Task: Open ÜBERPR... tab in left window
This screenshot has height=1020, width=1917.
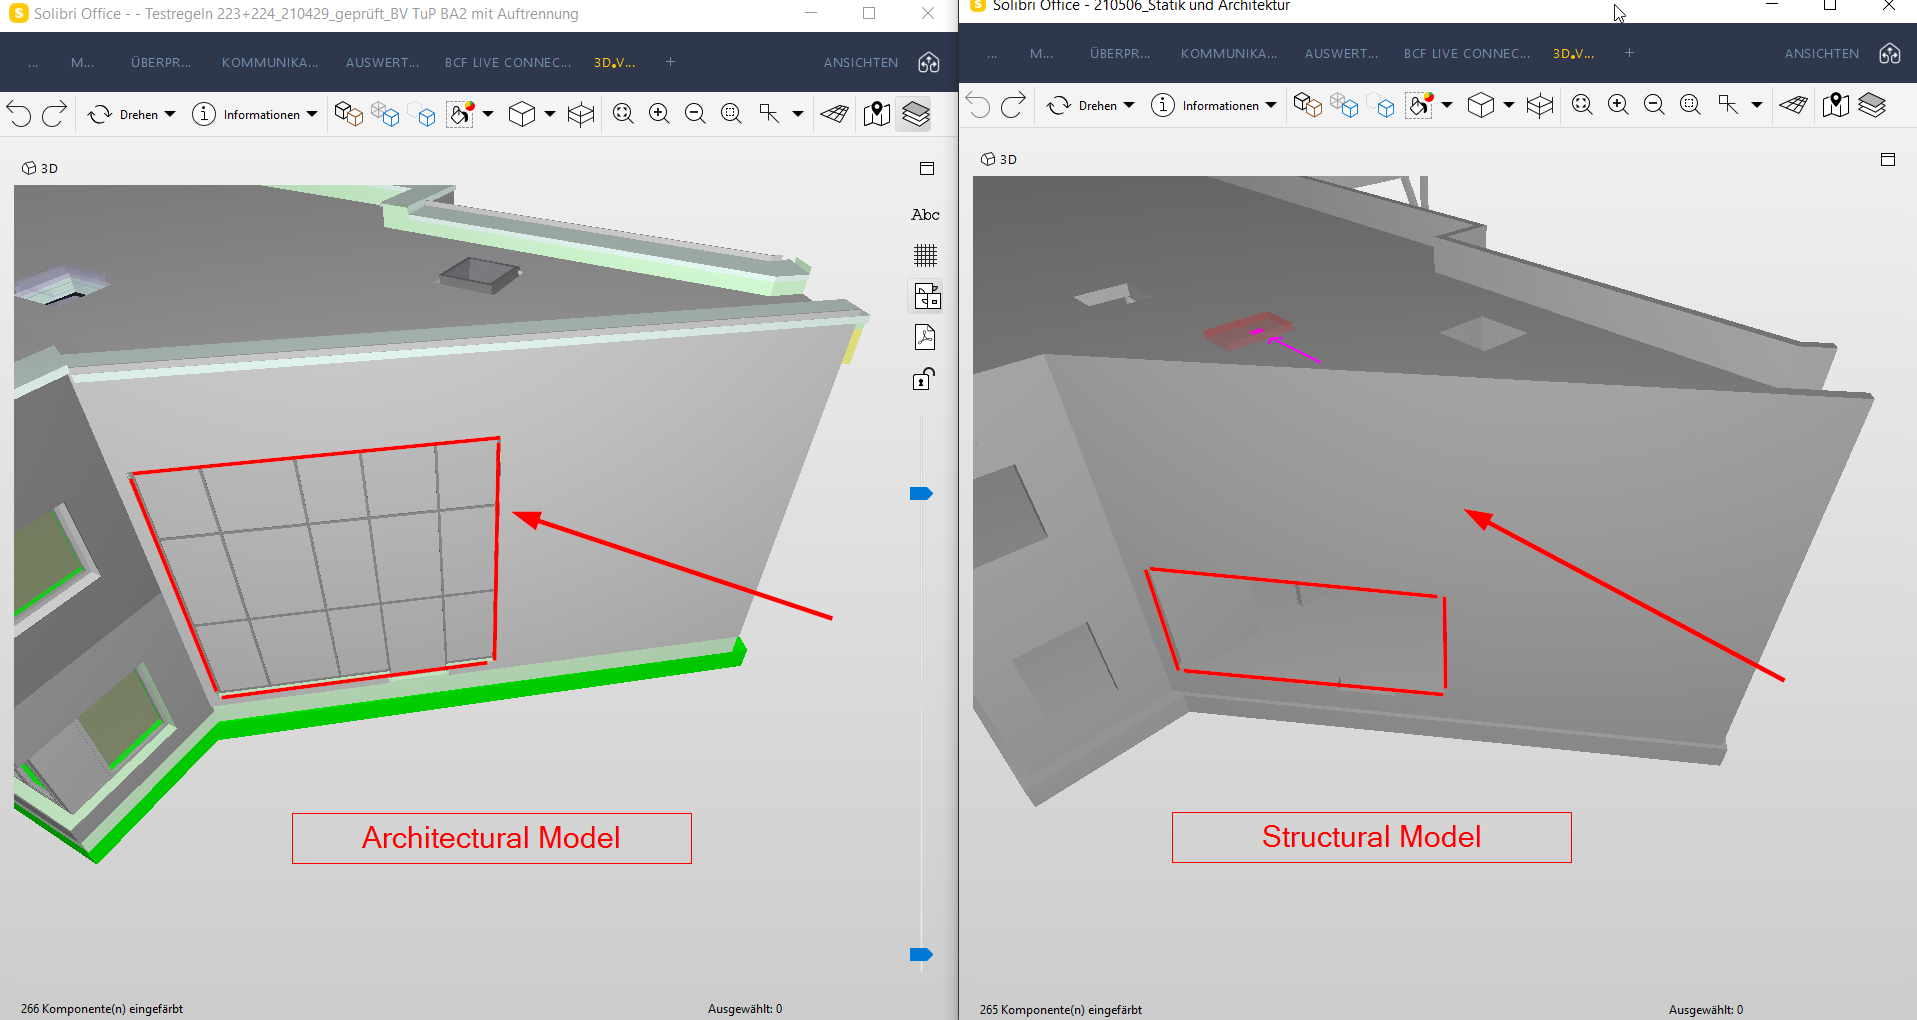Action: point(161,62)
